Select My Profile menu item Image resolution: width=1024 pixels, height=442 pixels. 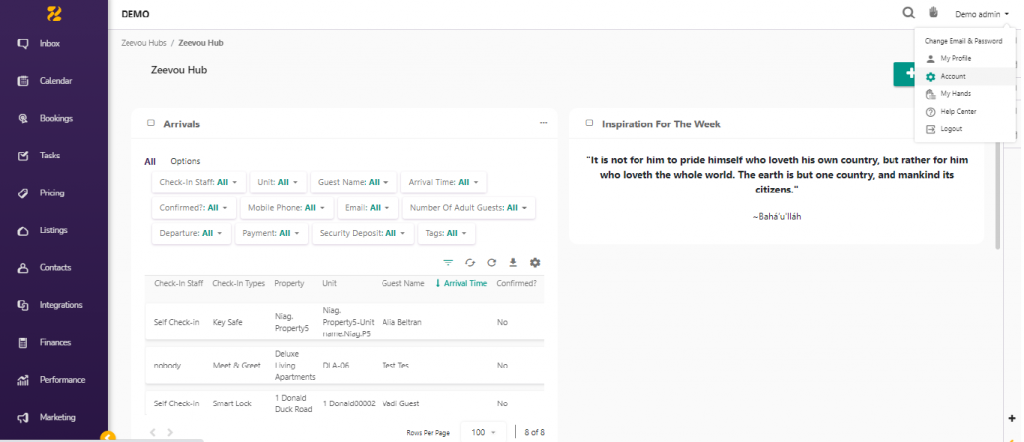(x=965, y=58)
